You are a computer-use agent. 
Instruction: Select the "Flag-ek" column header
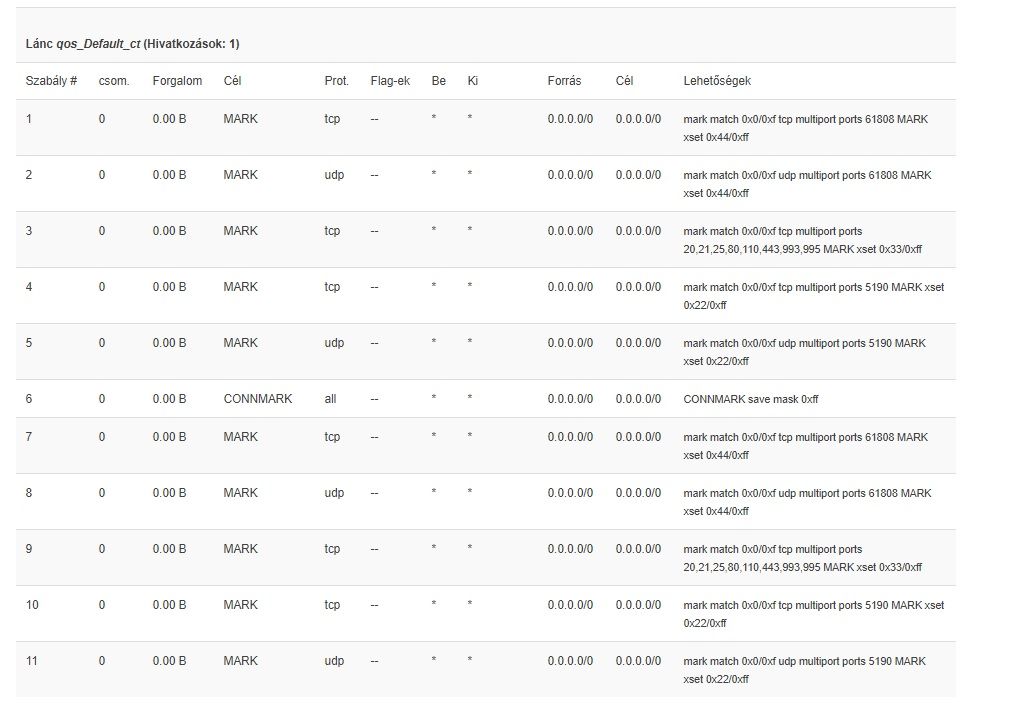[390, 80]
